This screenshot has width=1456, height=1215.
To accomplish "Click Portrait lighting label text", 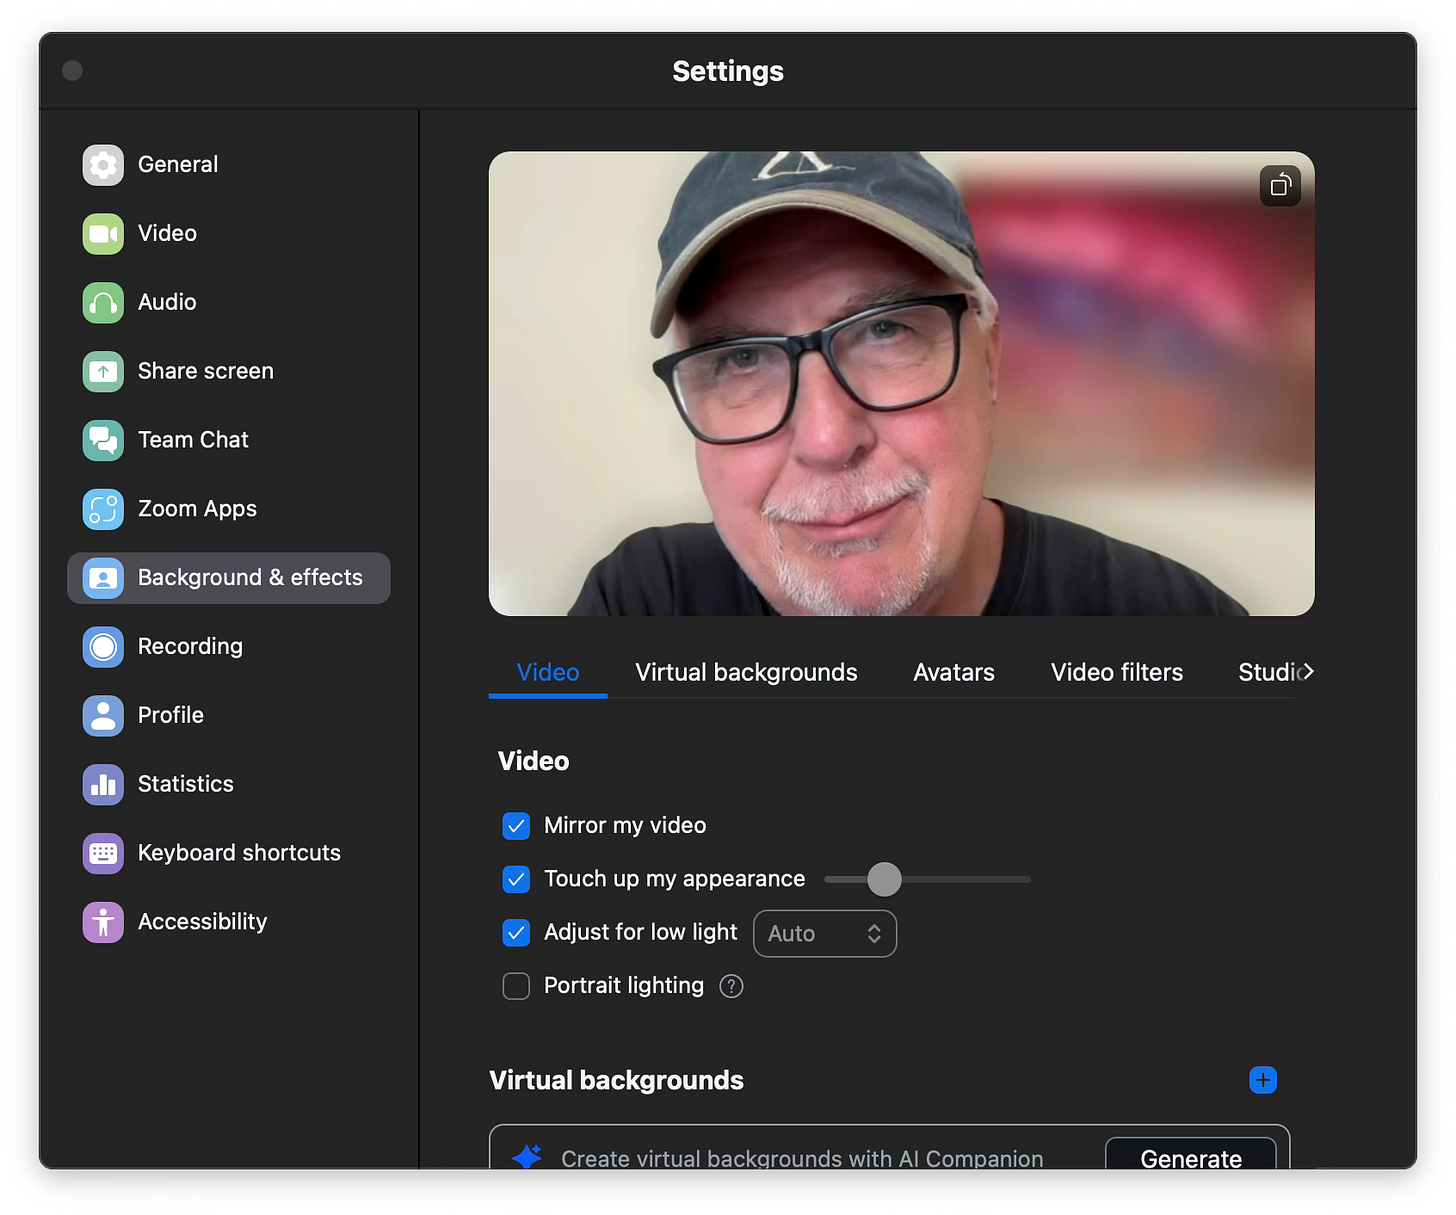I will [624, 985].
